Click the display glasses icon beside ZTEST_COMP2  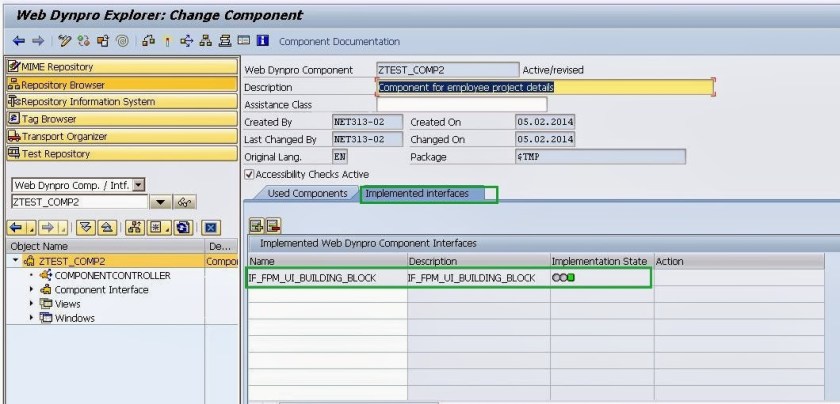[x=185, y=202]
